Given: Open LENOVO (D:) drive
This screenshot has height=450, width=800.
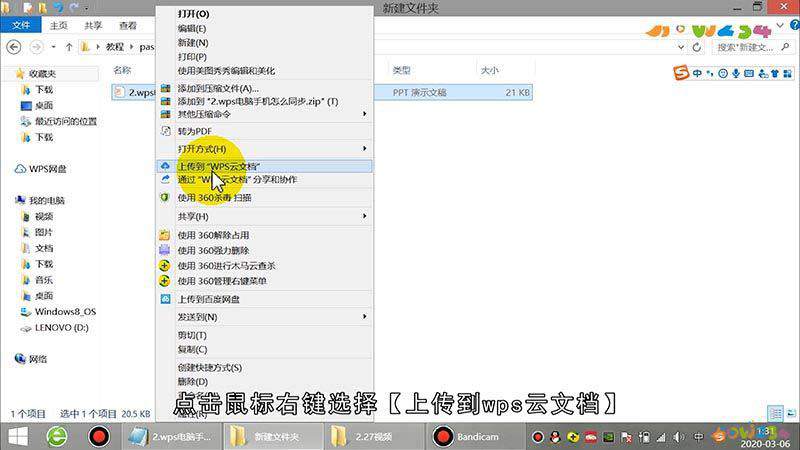Looking at the screenshot, I should click(61, 328).
